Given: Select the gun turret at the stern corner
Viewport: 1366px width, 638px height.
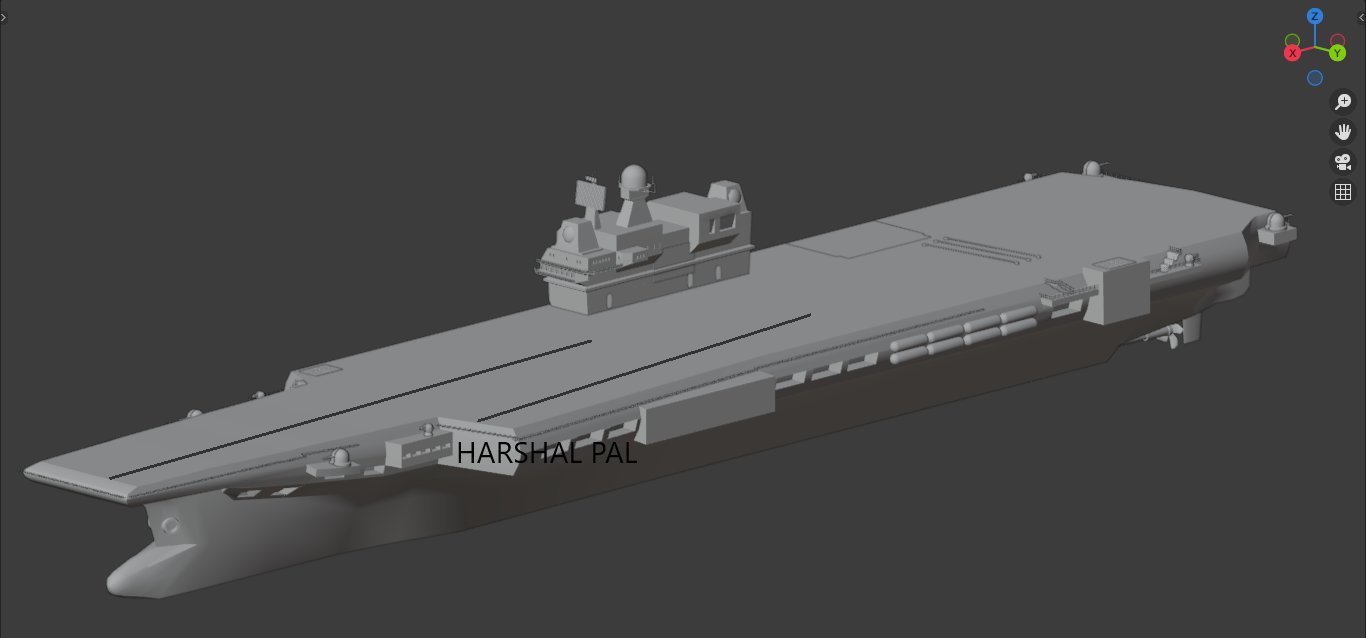Looking at the screenshot, I should (1275, 226).
